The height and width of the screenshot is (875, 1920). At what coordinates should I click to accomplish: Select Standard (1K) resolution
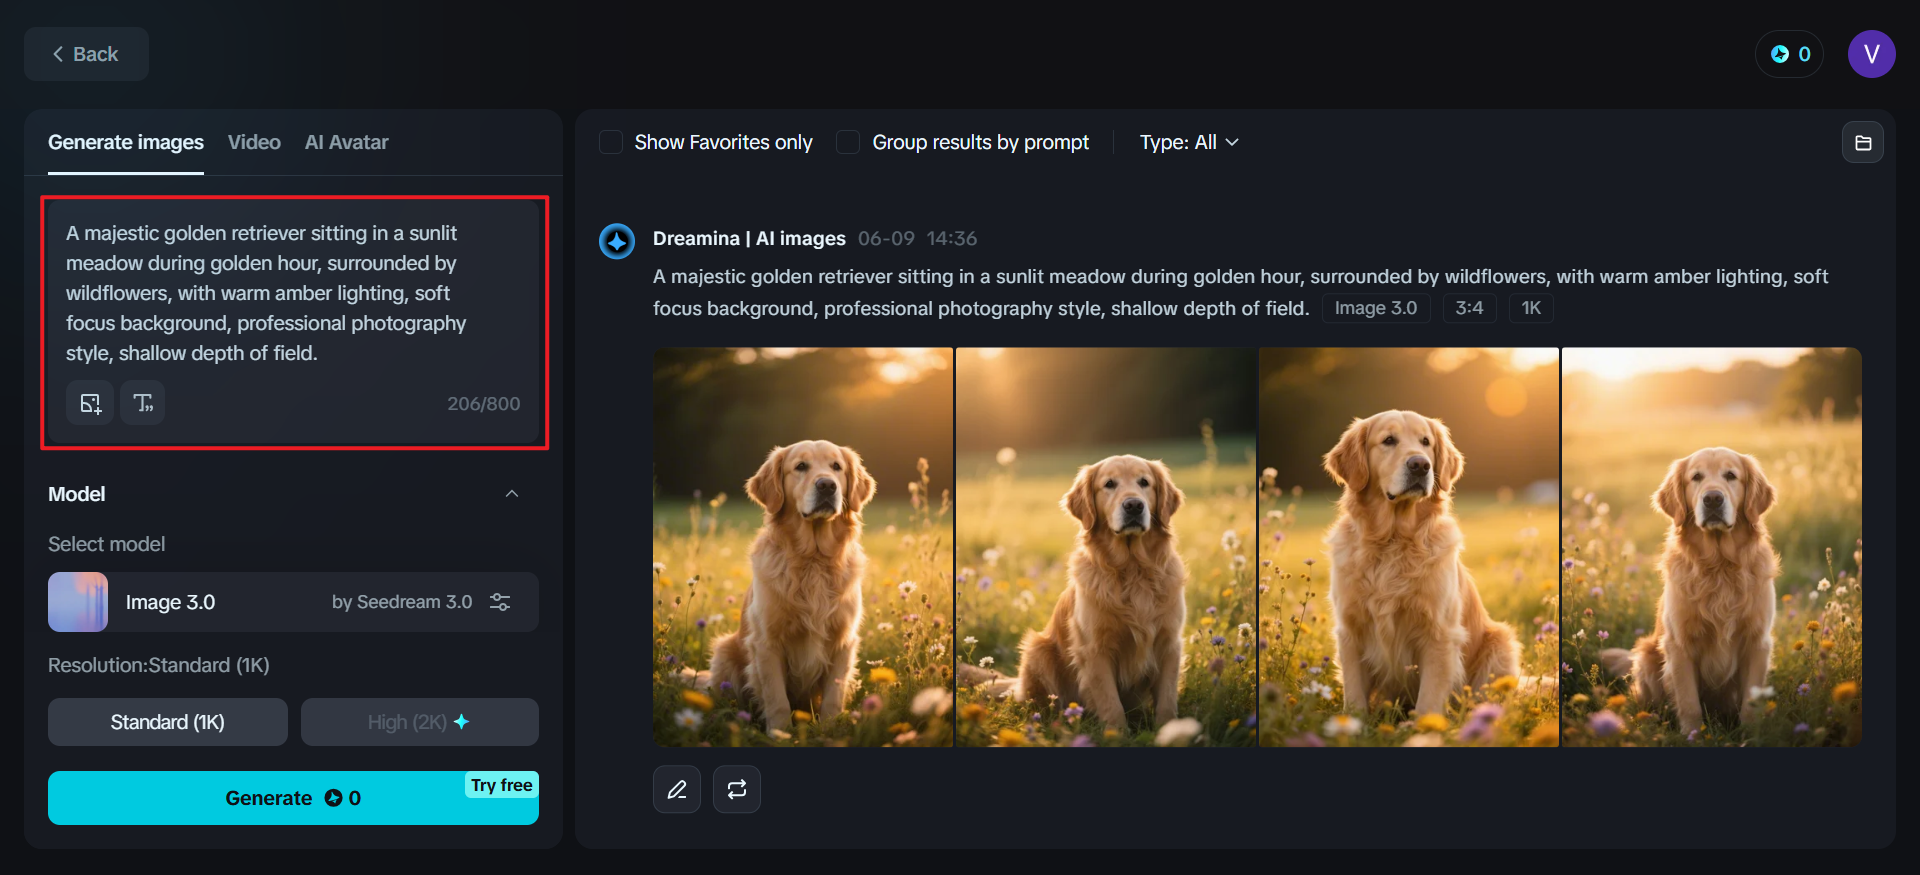tap(168, 722)
